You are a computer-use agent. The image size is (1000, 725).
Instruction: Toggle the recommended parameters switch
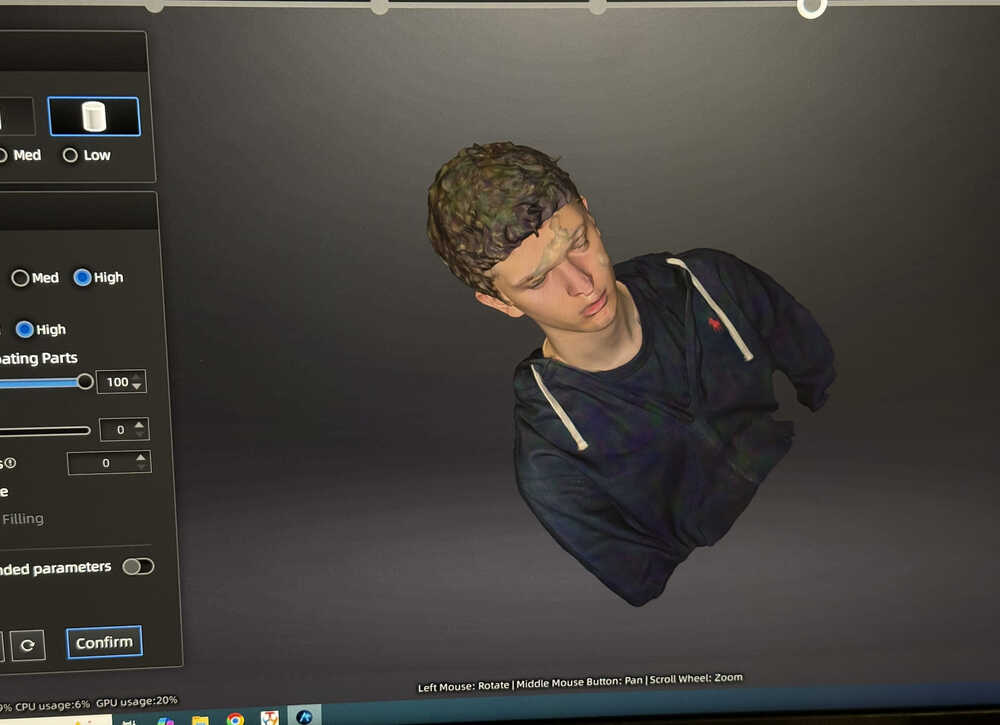click(x=138, y=566)
